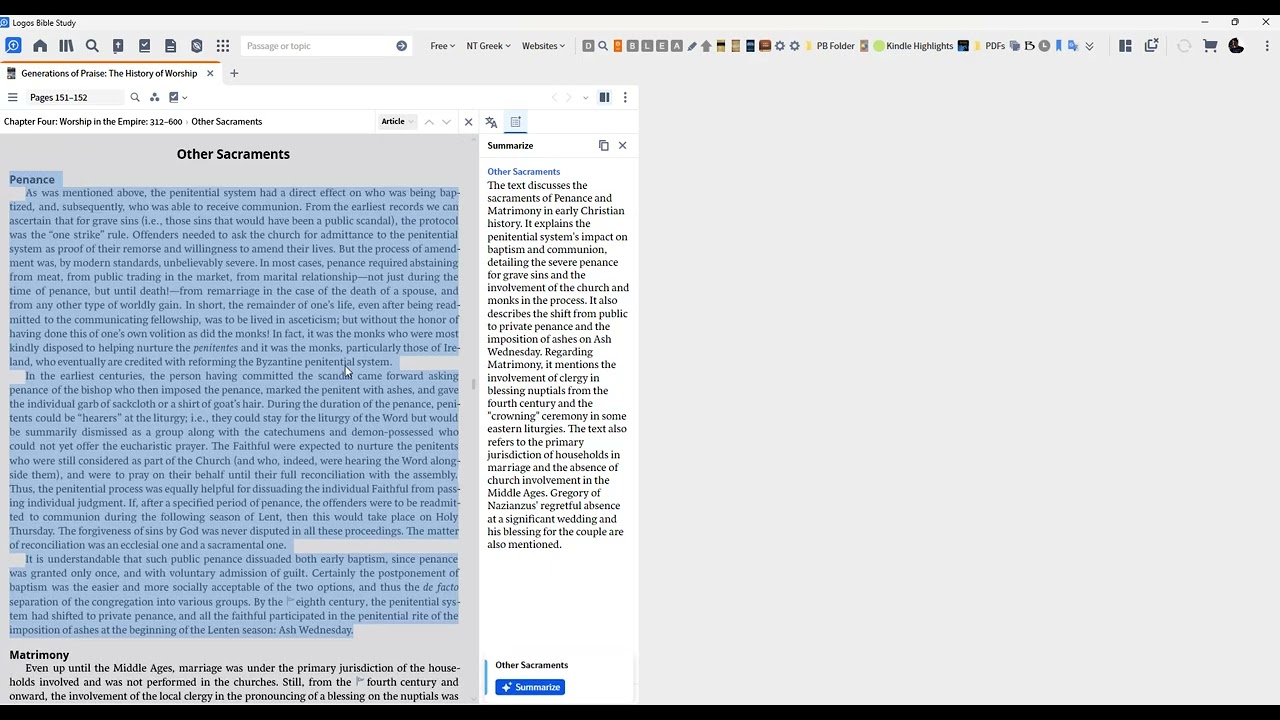This screenshot has height=720, width=1280.
Task: Open the Guides checkmark icon
Action: 144,46
